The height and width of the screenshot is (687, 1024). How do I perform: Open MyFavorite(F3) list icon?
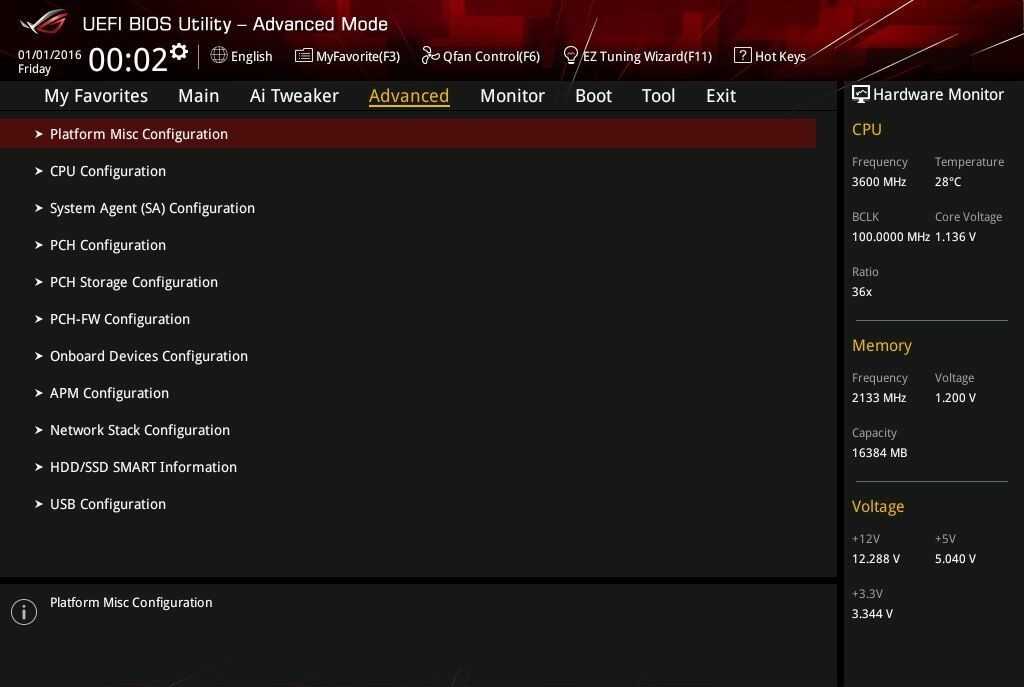pyautogui.click(x=303, y=56)
